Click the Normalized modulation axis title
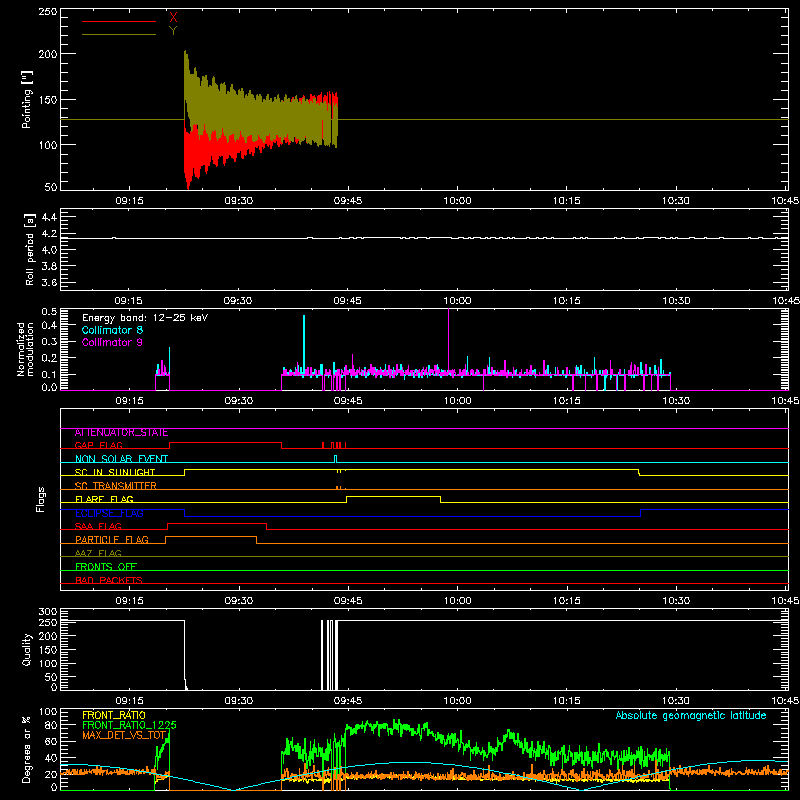 pos(25,349)
